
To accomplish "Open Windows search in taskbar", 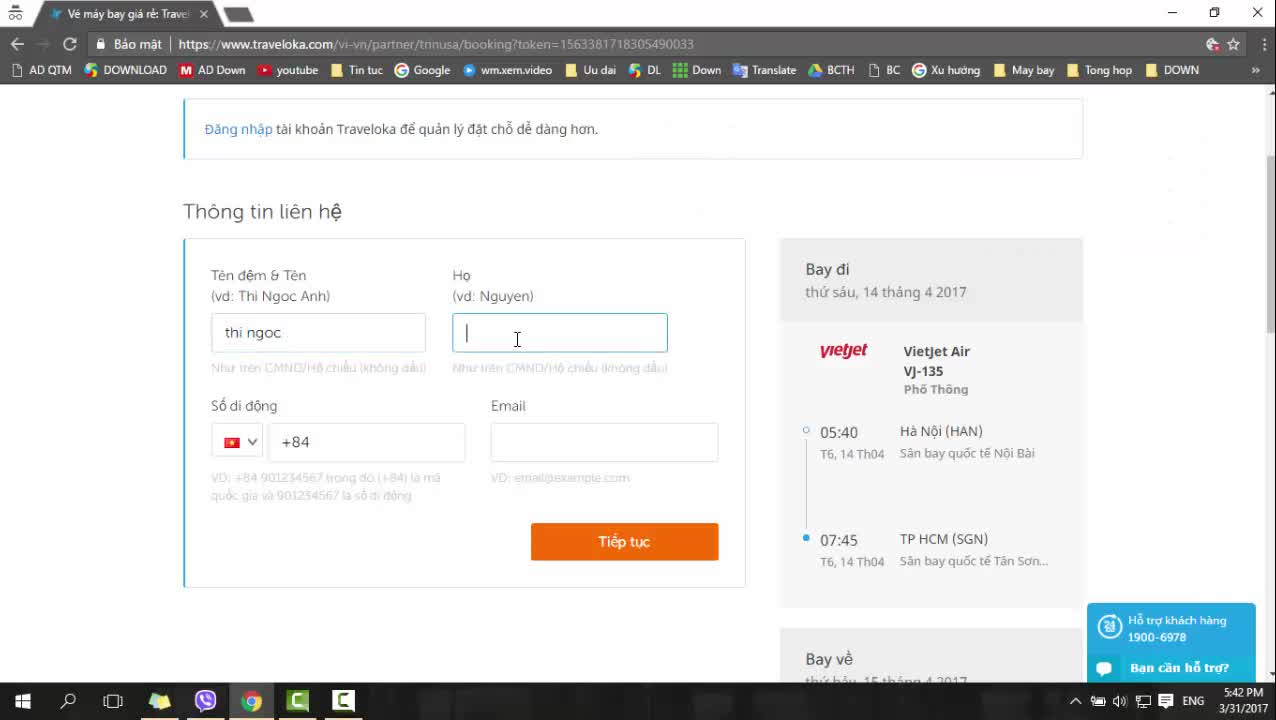I will click(x=68, y=701).
